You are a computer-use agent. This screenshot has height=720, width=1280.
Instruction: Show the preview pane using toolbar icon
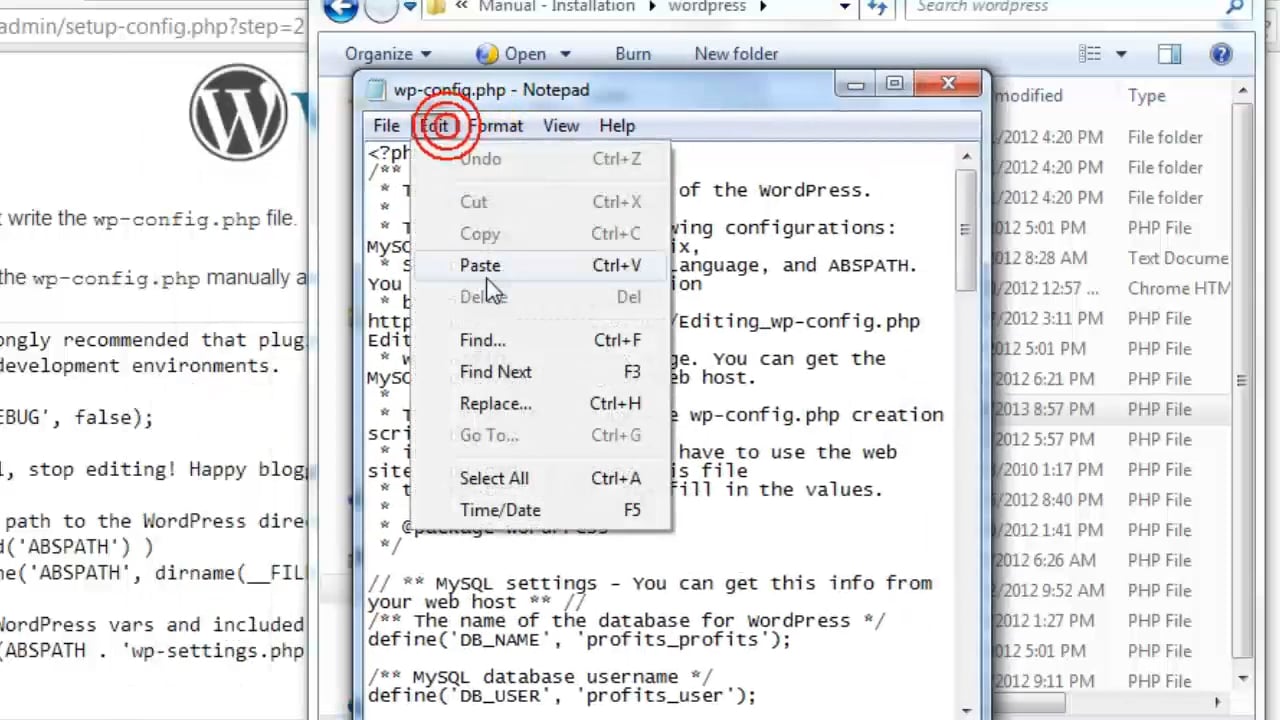pos(1169,54)
